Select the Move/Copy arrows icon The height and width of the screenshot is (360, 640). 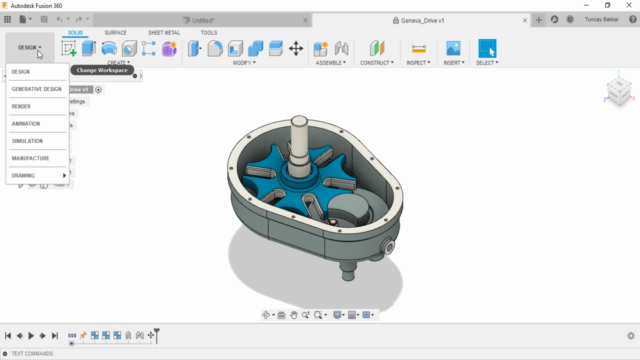click(x=296, y=49)
